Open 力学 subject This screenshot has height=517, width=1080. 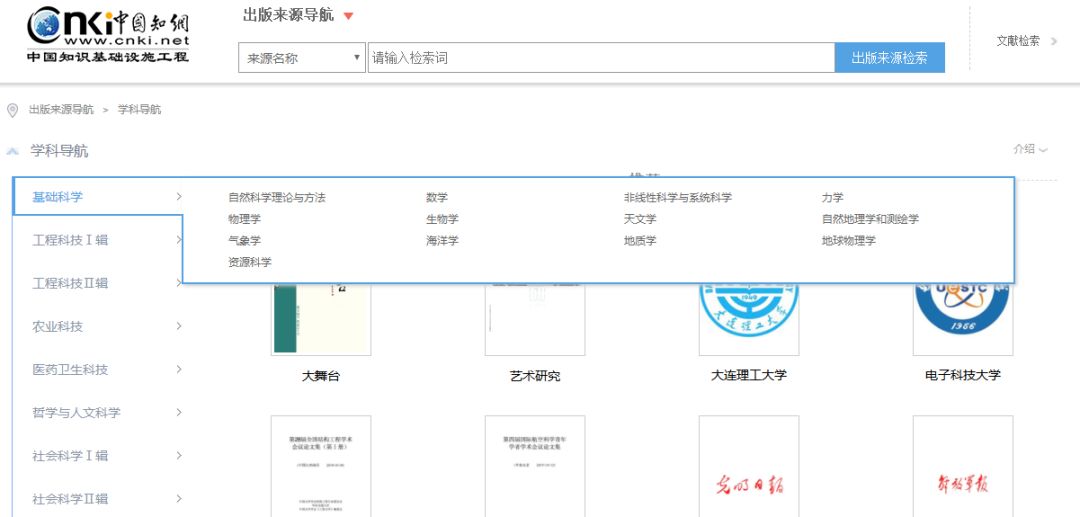tap(832, 198)
